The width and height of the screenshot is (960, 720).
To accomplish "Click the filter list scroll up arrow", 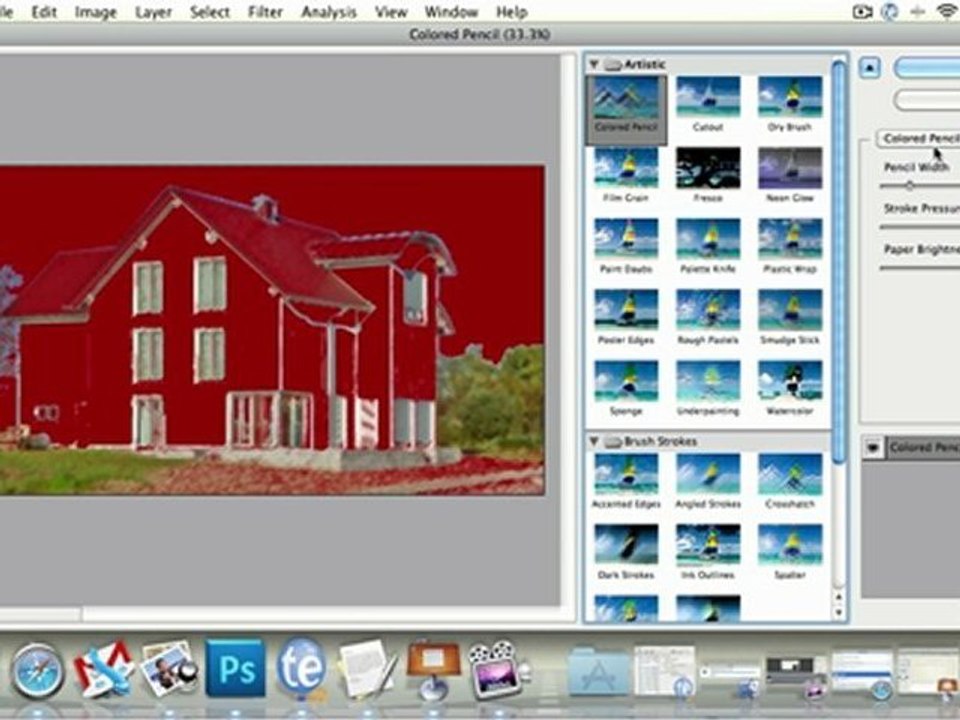I will click(839, 596).
